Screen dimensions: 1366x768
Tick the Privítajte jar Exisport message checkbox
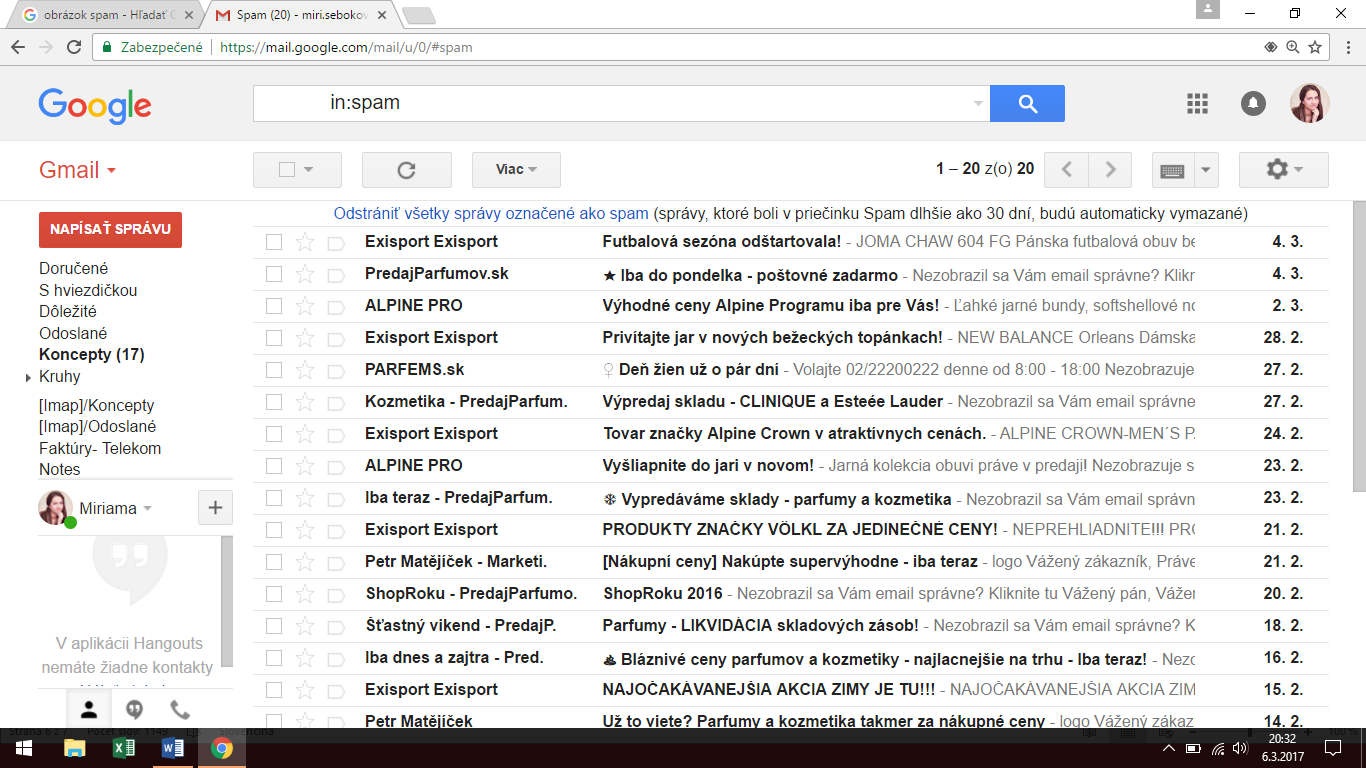click(x=274, y=338)
